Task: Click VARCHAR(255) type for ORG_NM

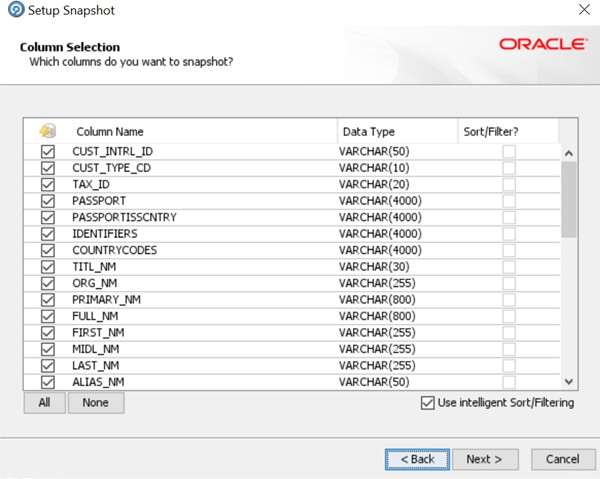Action: point(377,283)
